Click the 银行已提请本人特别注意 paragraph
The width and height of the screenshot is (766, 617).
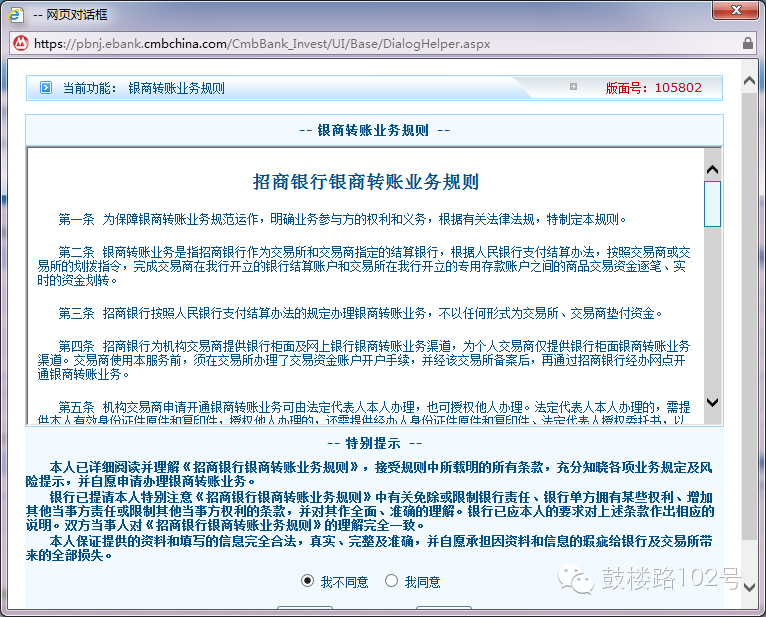[370, 511]
